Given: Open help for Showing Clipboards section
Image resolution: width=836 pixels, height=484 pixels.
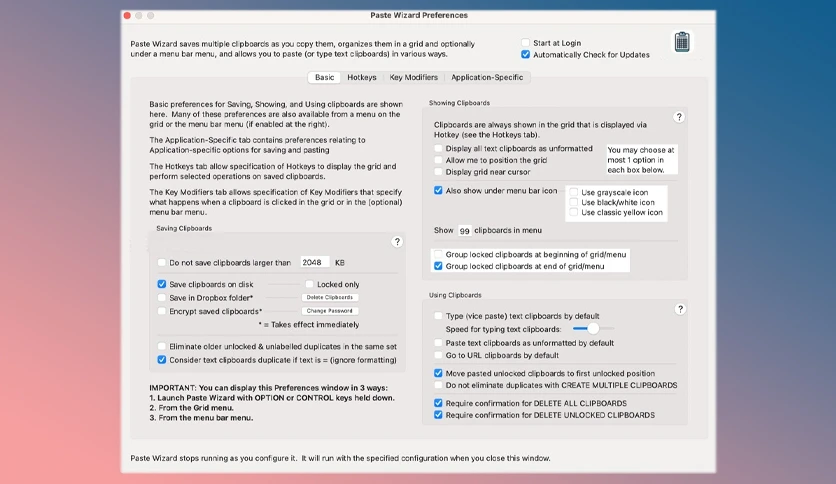Looking at the screenshot, I should click(679, 117).
